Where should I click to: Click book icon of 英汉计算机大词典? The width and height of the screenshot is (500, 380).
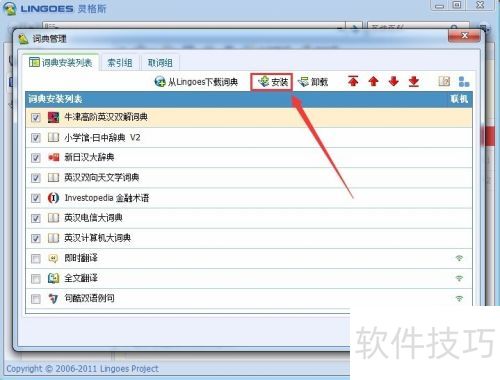coord(53,238)
